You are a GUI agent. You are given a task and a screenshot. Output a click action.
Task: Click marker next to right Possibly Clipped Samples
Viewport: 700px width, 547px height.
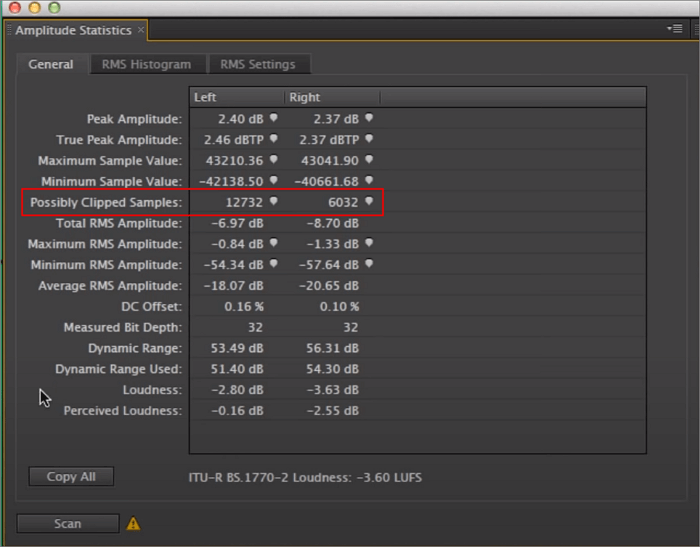(x=369, y=202)
